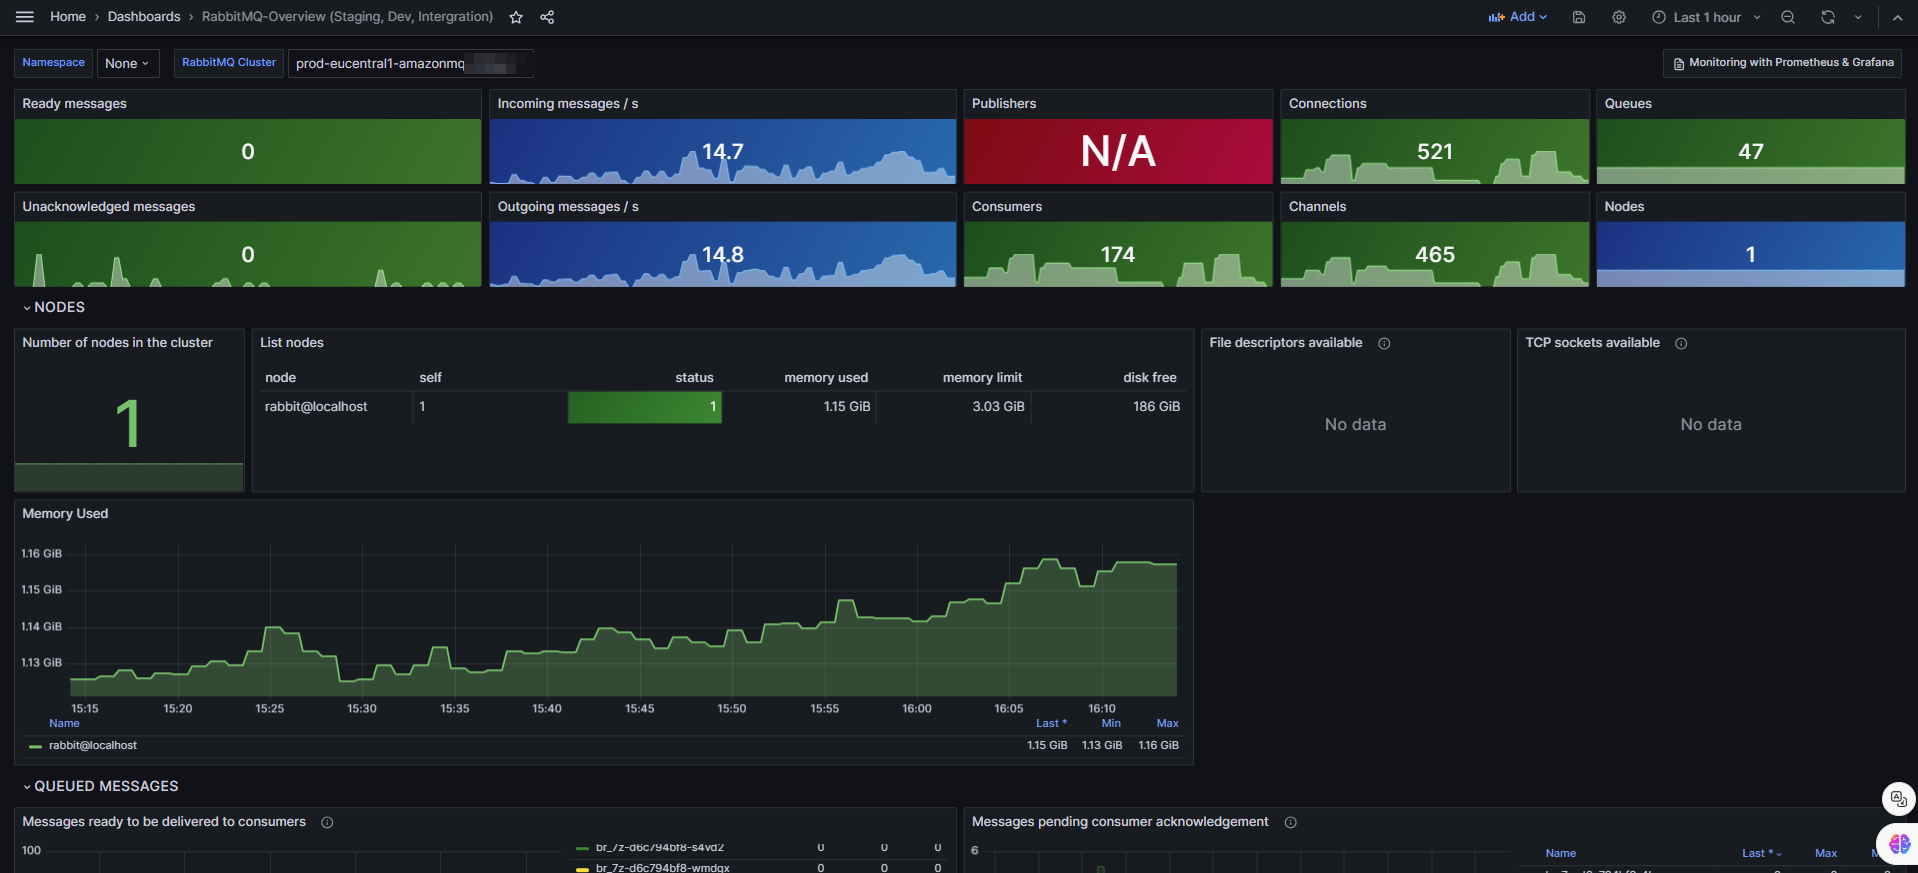
Task: Sort List nodes table by memory limit
Action: (x=982, y=378)
